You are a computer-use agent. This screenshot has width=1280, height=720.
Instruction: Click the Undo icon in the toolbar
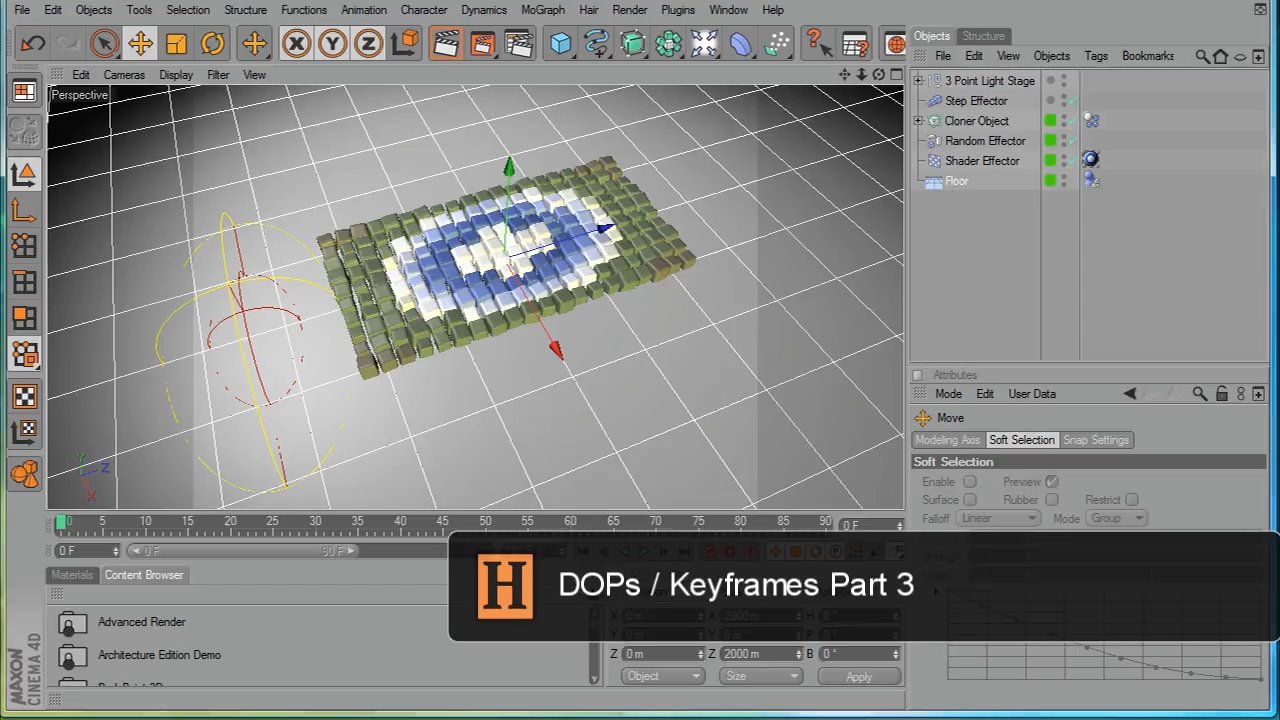pos(33,43)
